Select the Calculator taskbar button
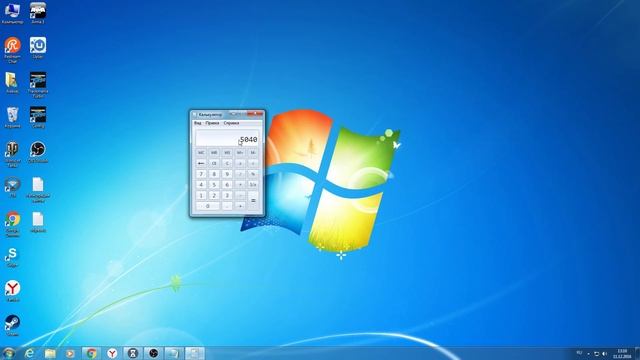 pos(195,353)
